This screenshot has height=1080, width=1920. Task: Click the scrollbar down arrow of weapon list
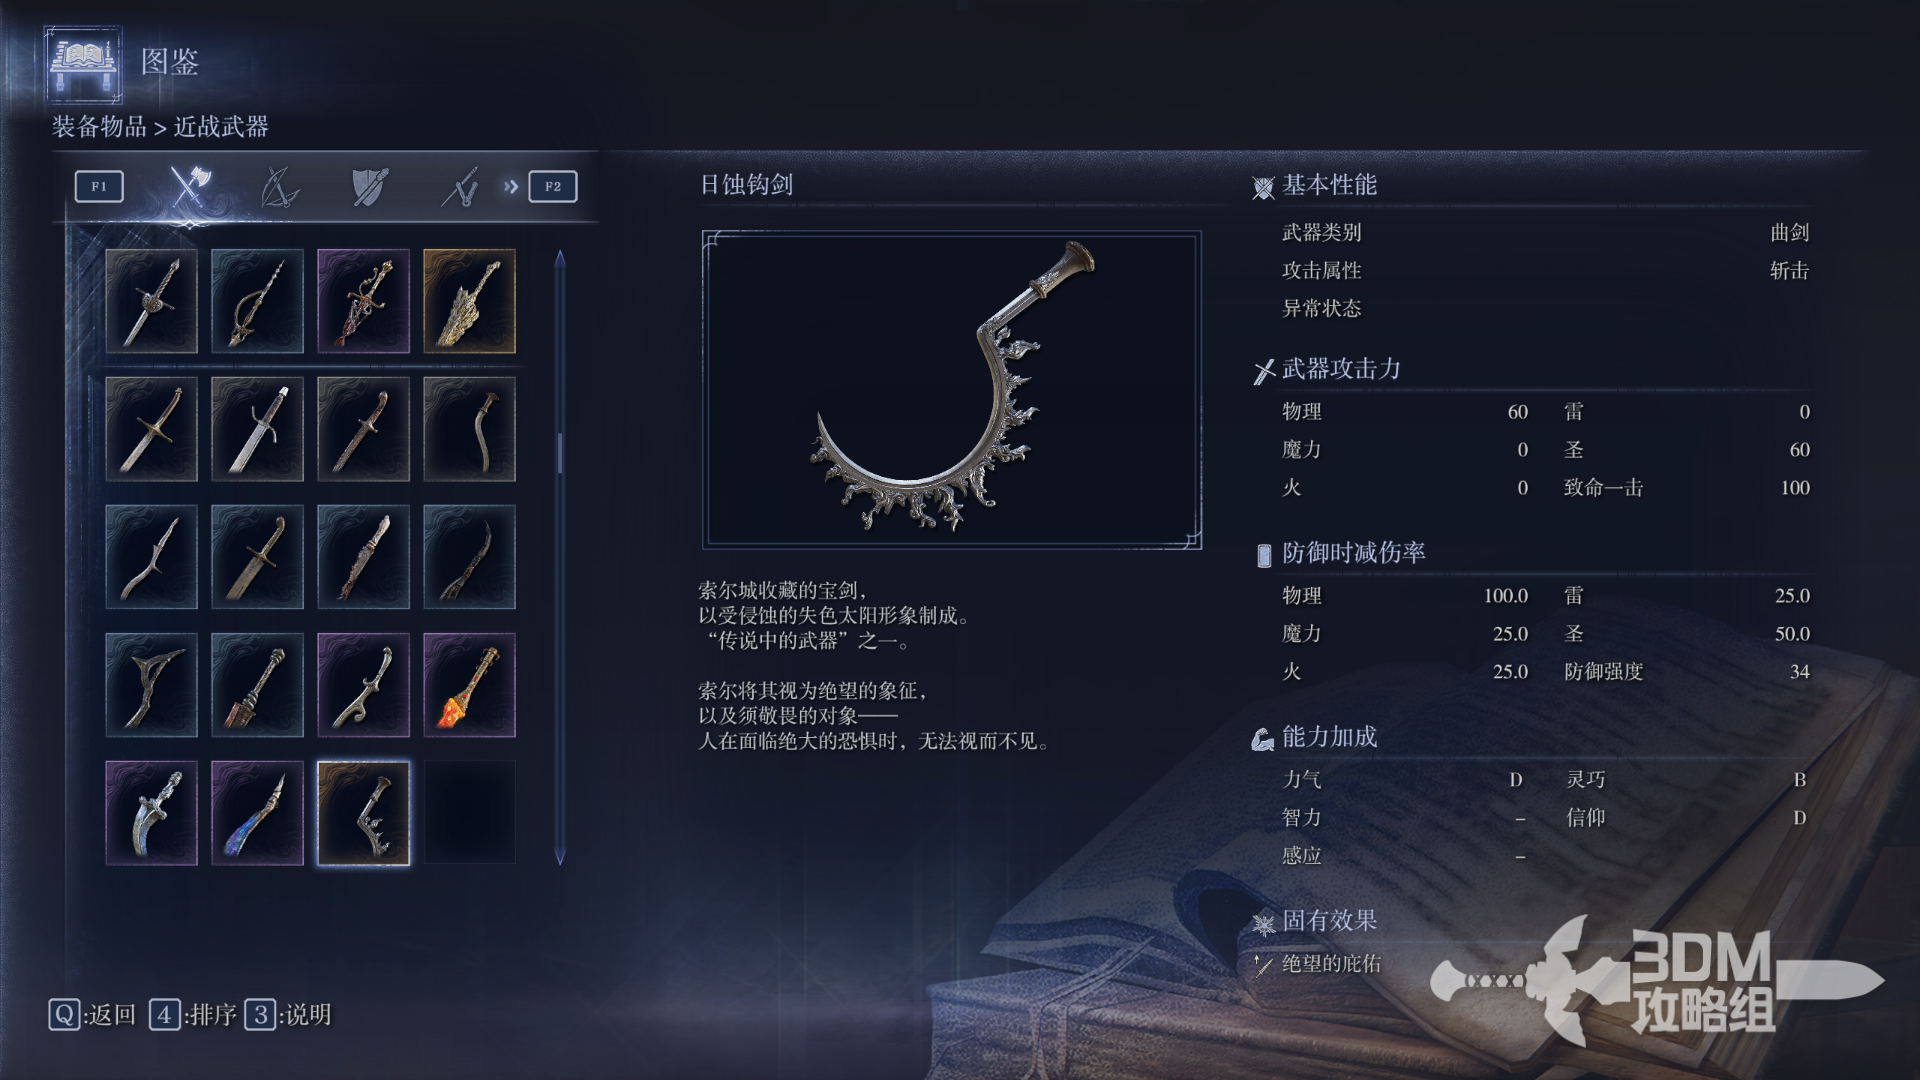coord(560,857)
